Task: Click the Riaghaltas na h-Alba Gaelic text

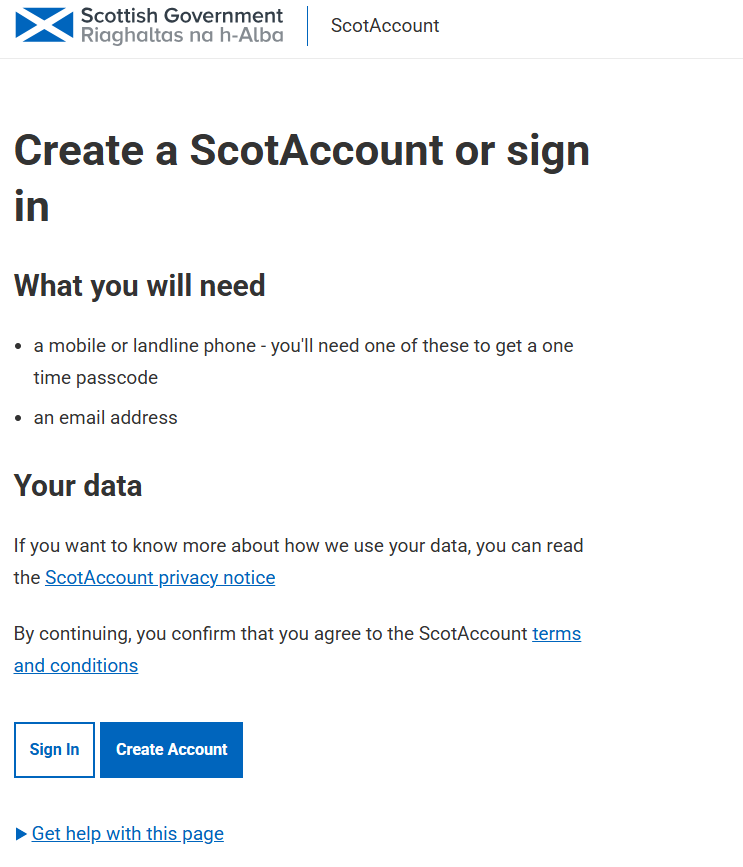Action: pyautogui.click(x=182, y=35)
